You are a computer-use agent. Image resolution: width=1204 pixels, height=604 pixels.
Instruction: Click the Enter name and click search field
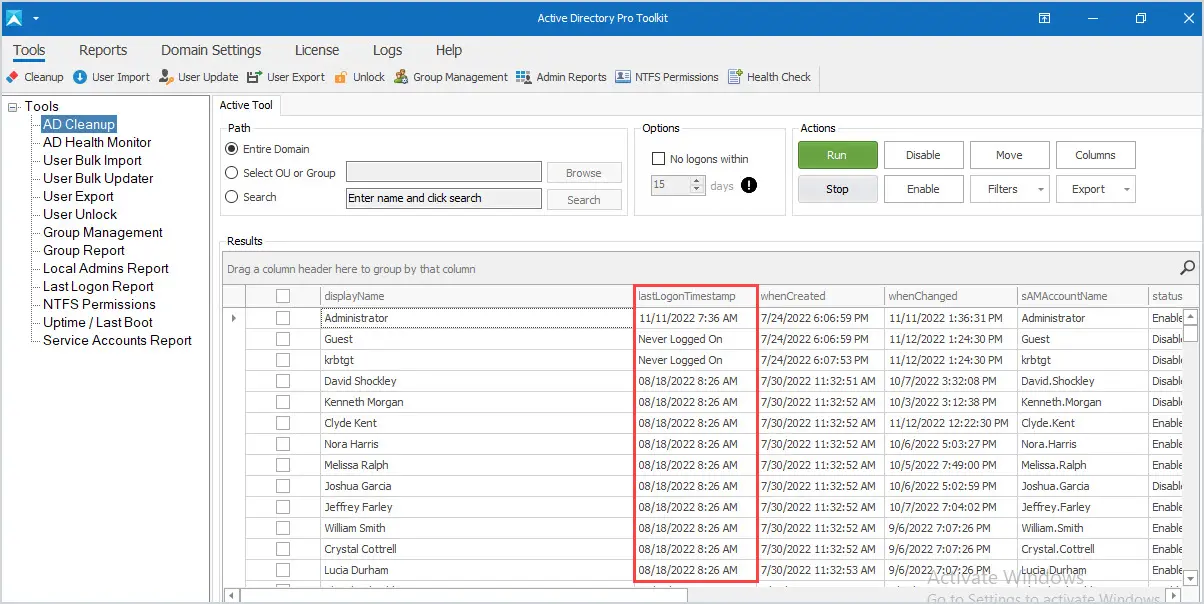tap(444, 198)
